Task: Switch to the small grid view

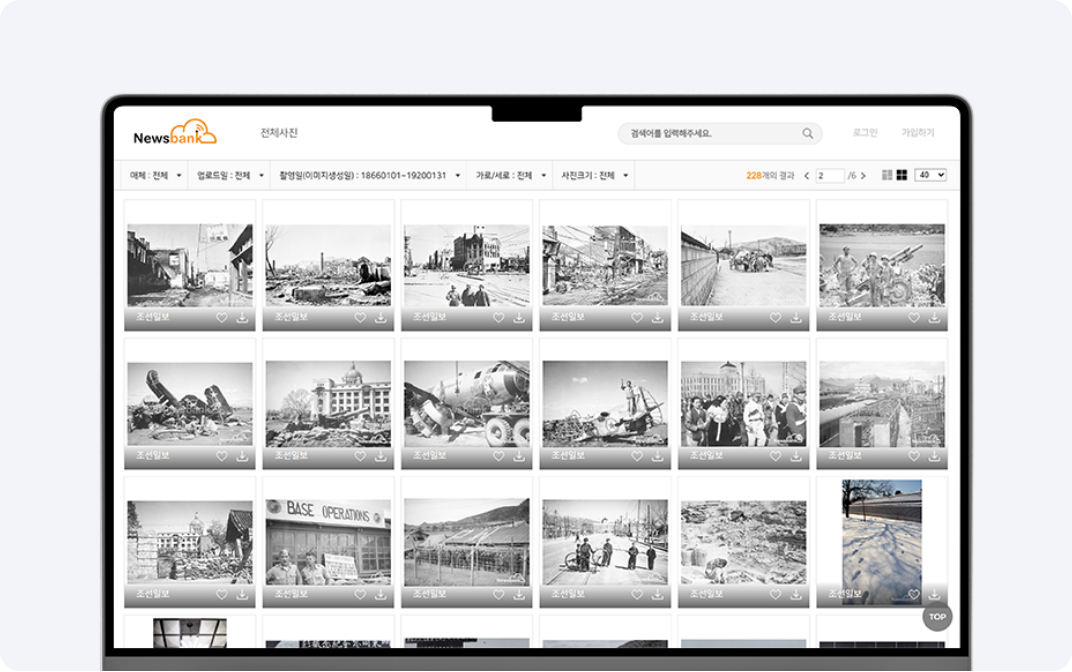Action: [887, 175]
